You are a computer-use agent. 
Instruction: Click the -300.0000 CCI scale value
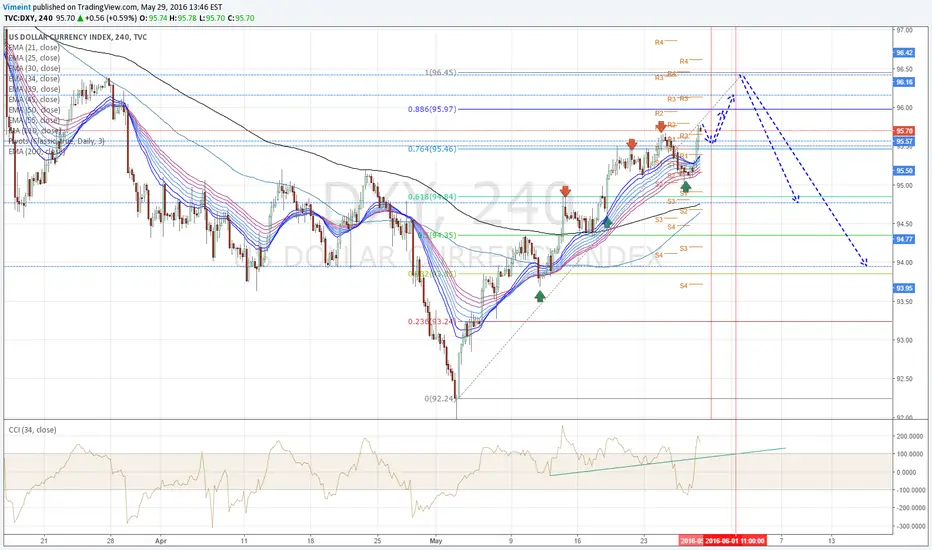pyautogui.click(x=910, y=527)
